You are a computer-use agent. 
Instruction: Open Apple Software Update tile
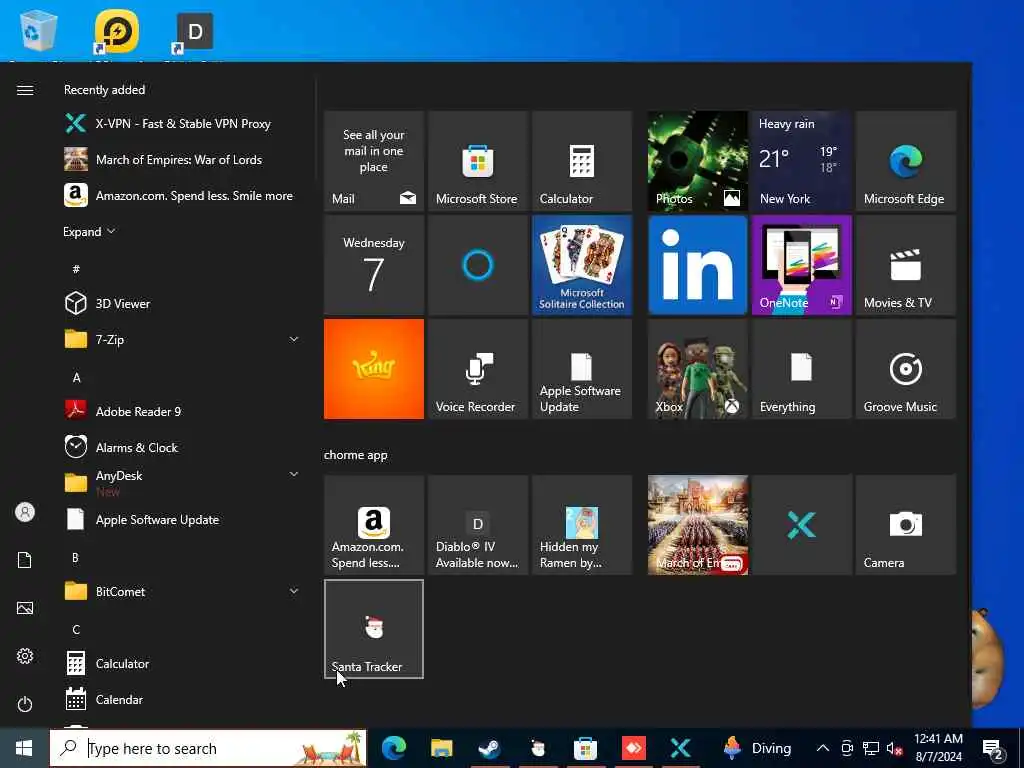tap(581, 369)
